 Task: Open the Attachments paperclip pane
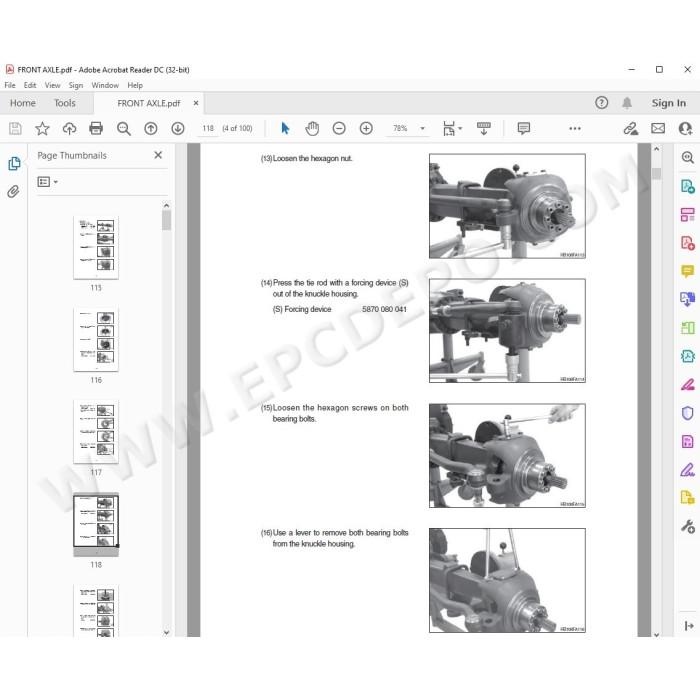point(14,192)
